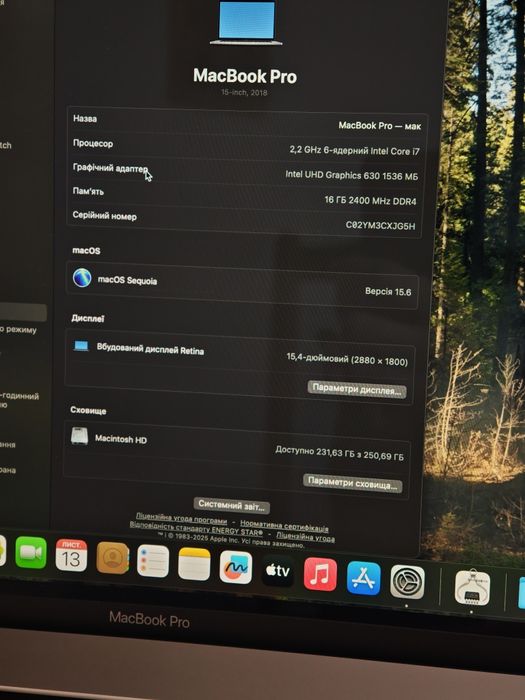Open the yellow Notes app
The height and width of the screenshot is (700, 525).
(194, 564)
